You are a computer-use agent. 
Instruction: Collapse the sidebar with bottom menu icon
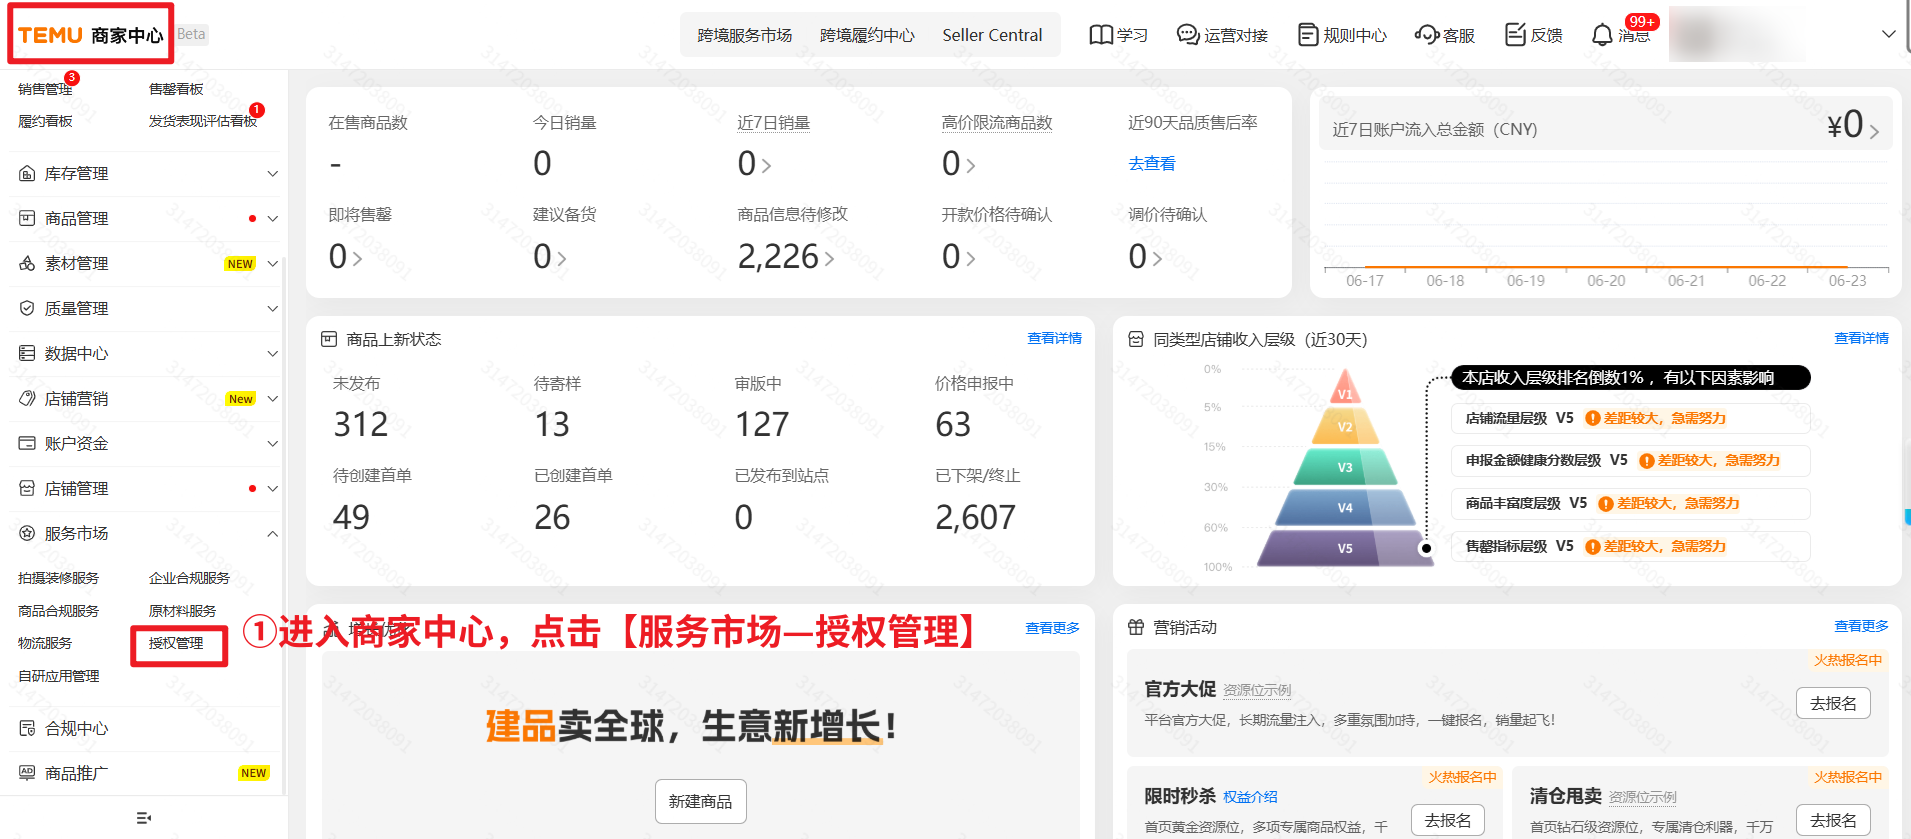144,818
